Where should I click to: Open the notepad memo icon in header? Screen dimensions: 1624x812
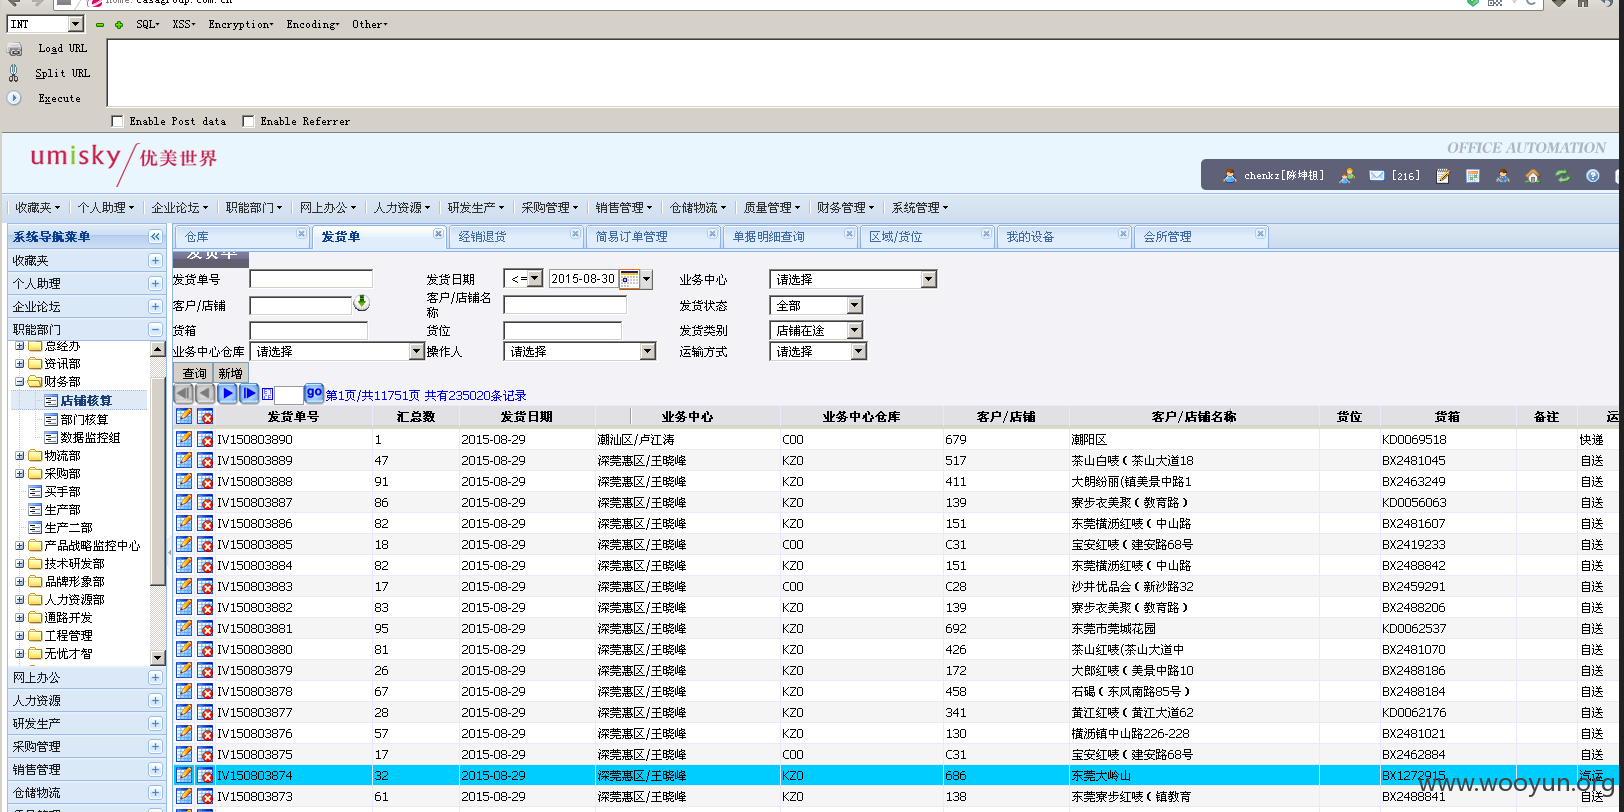[x=1443, y=176]
